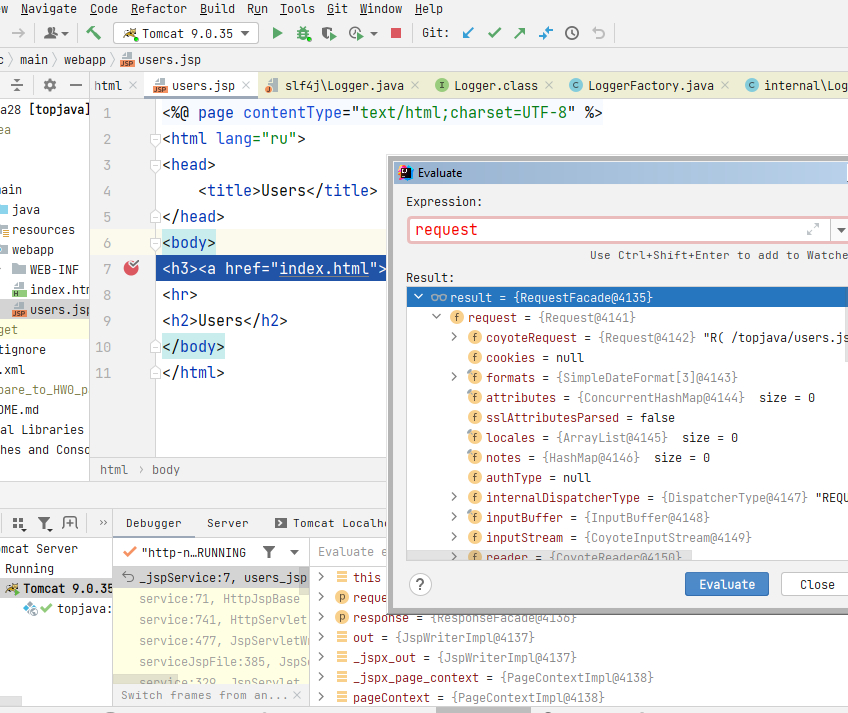848x713 pixels.
Task: Group services with grid icon
Action: 19,523
